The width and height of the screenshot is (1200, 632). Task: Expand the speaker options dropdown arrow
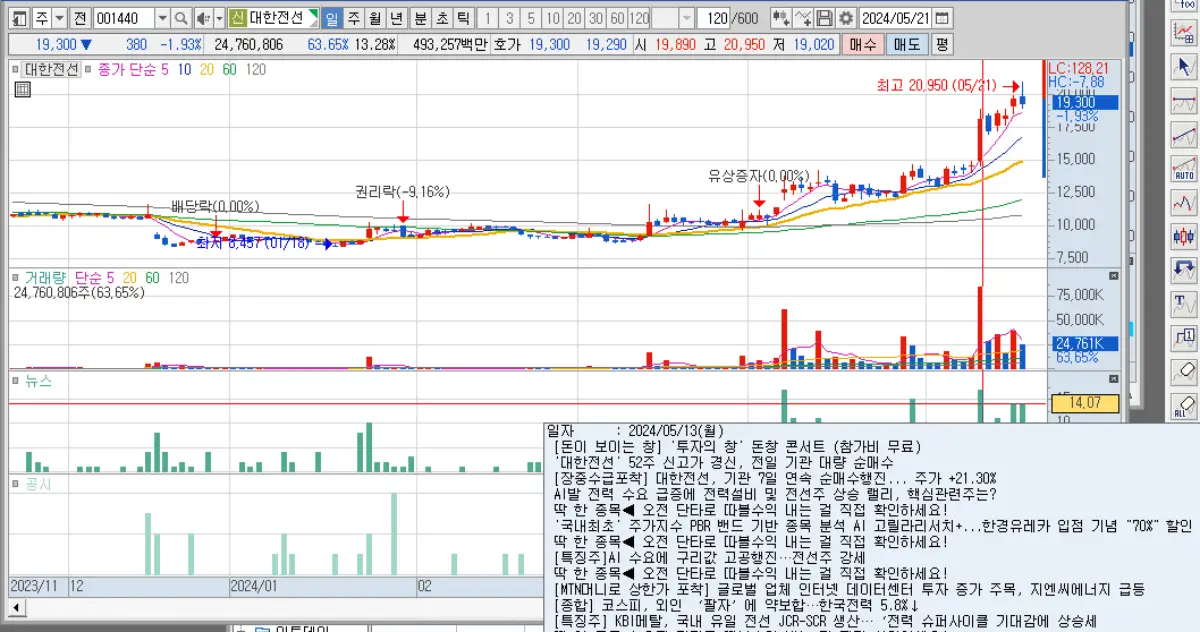pos(219,19)
